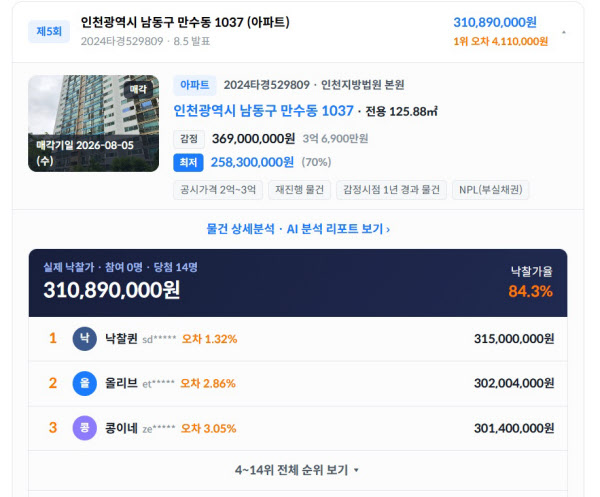Collapse the card with the top-right arrow

pos(564,32)
